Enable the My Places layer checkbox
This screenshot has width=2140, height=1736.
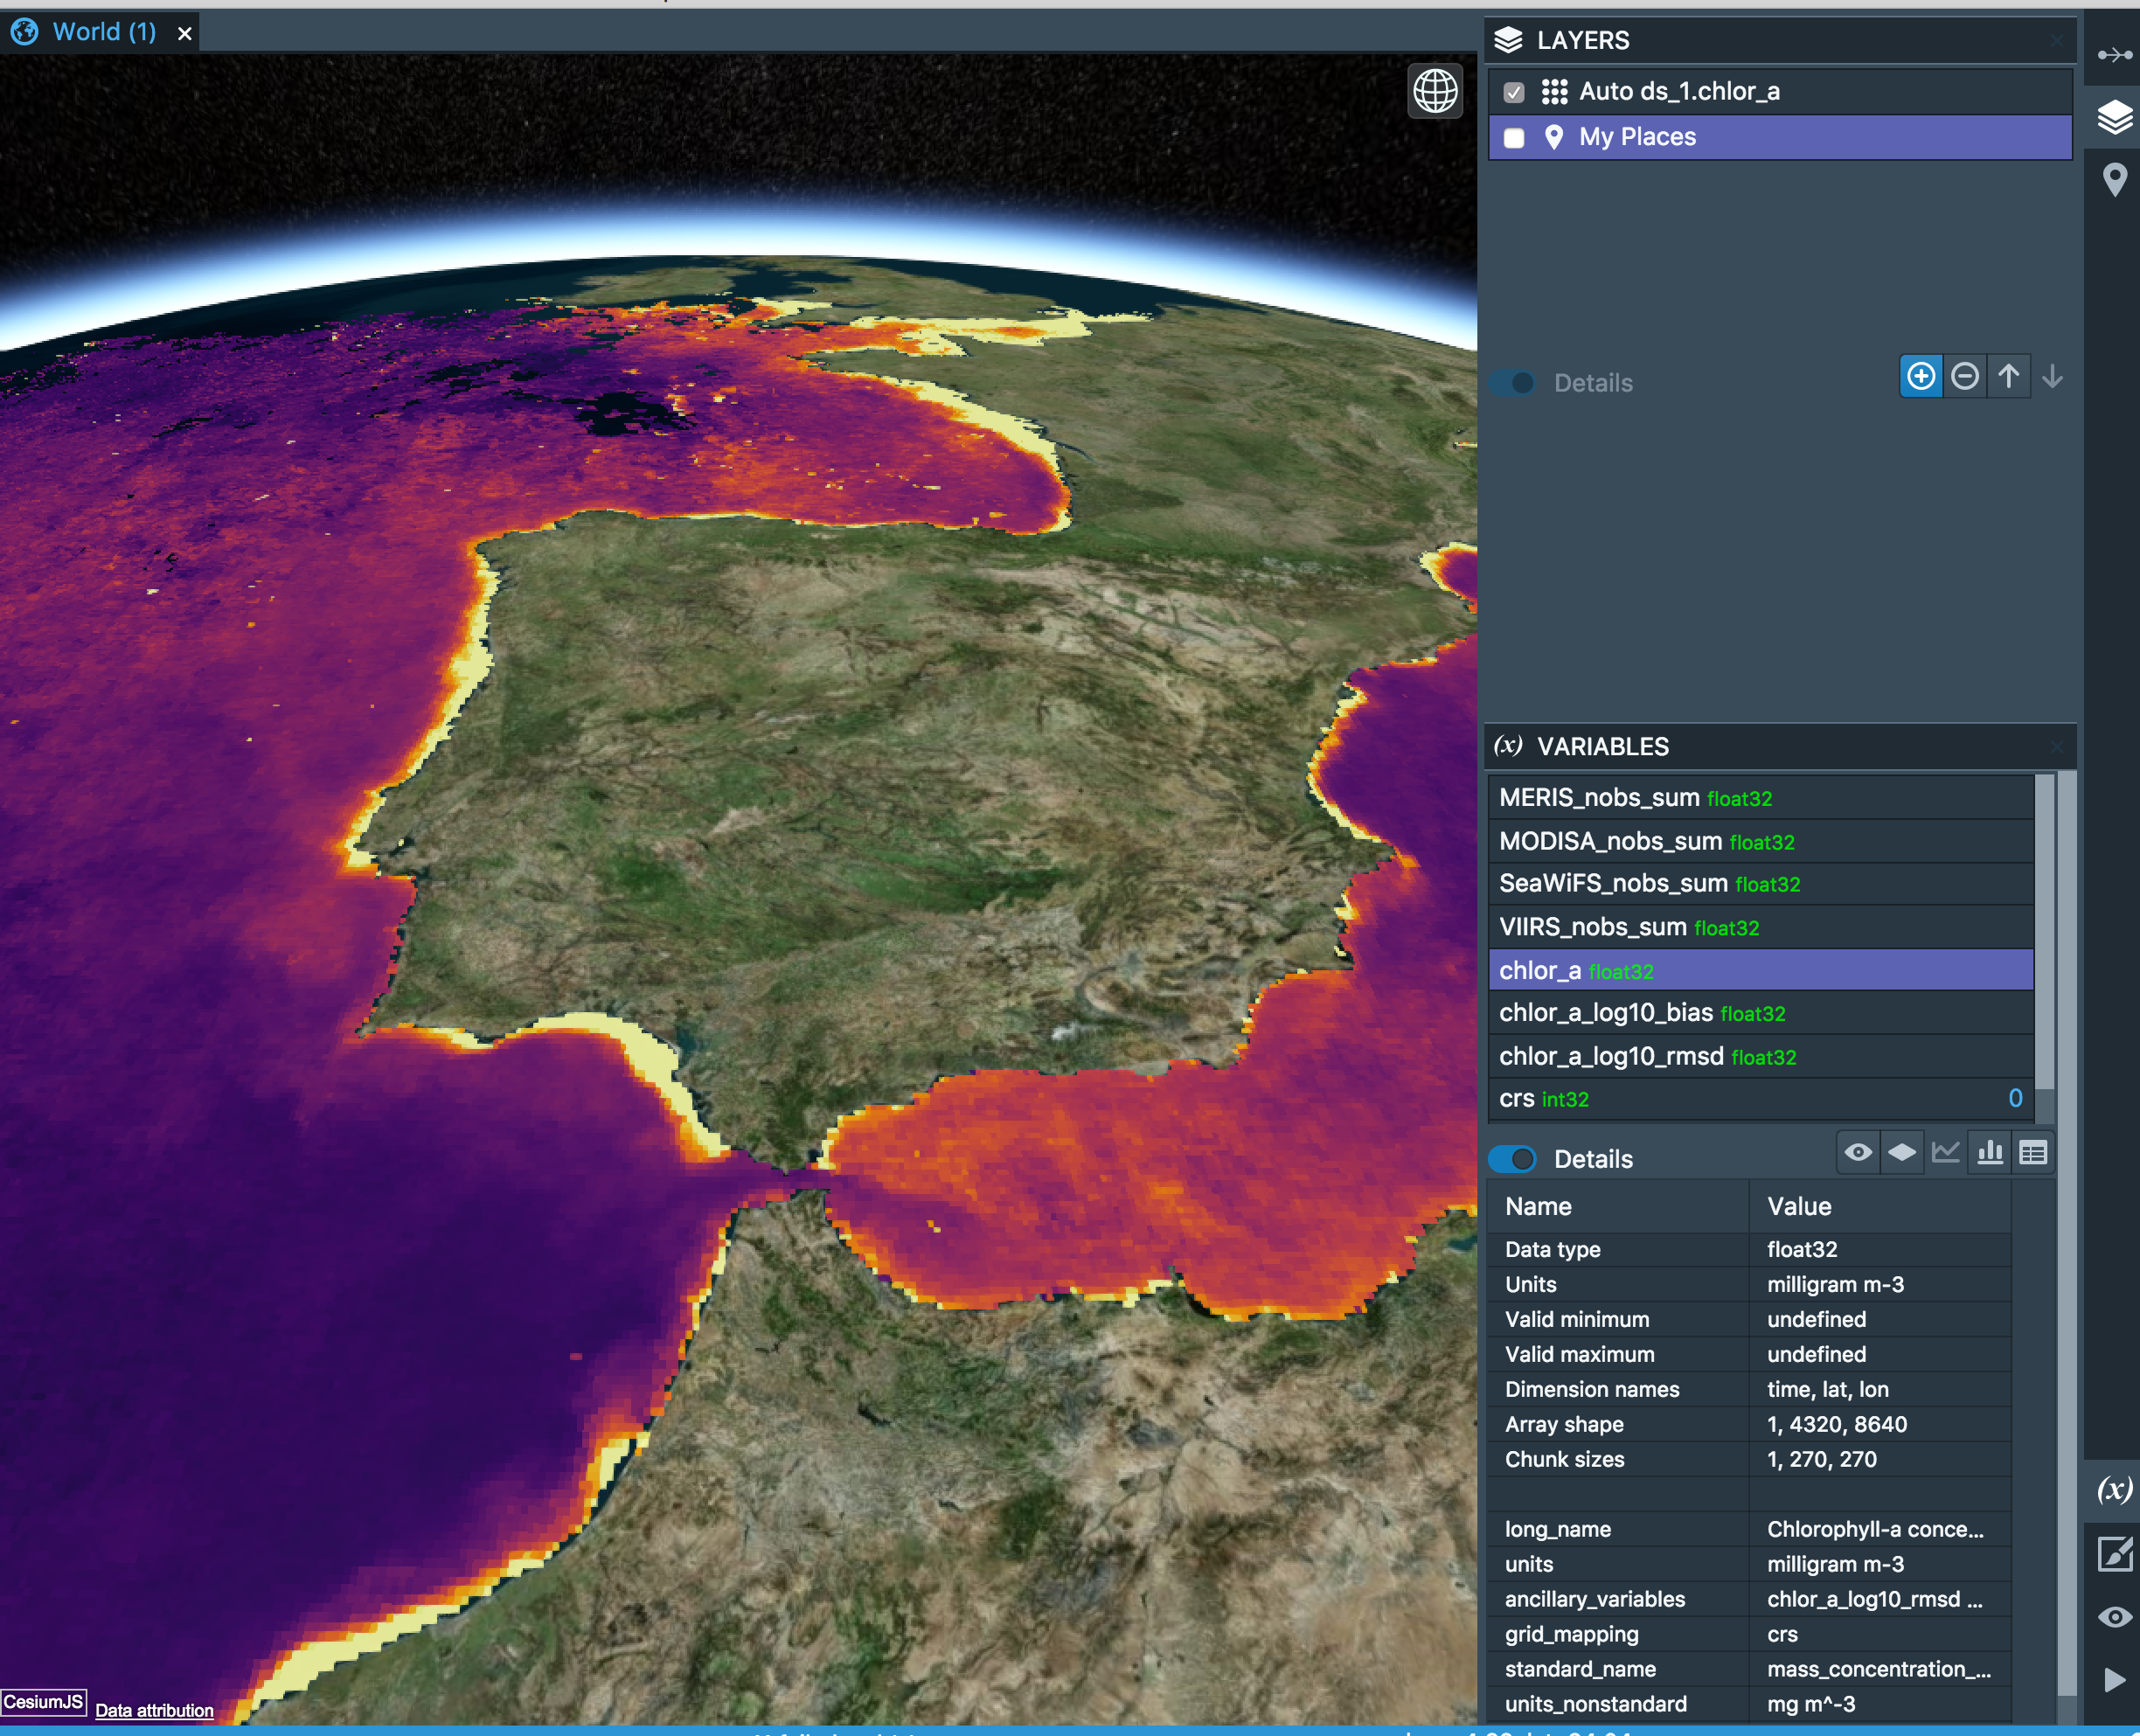pos(1513,138)
